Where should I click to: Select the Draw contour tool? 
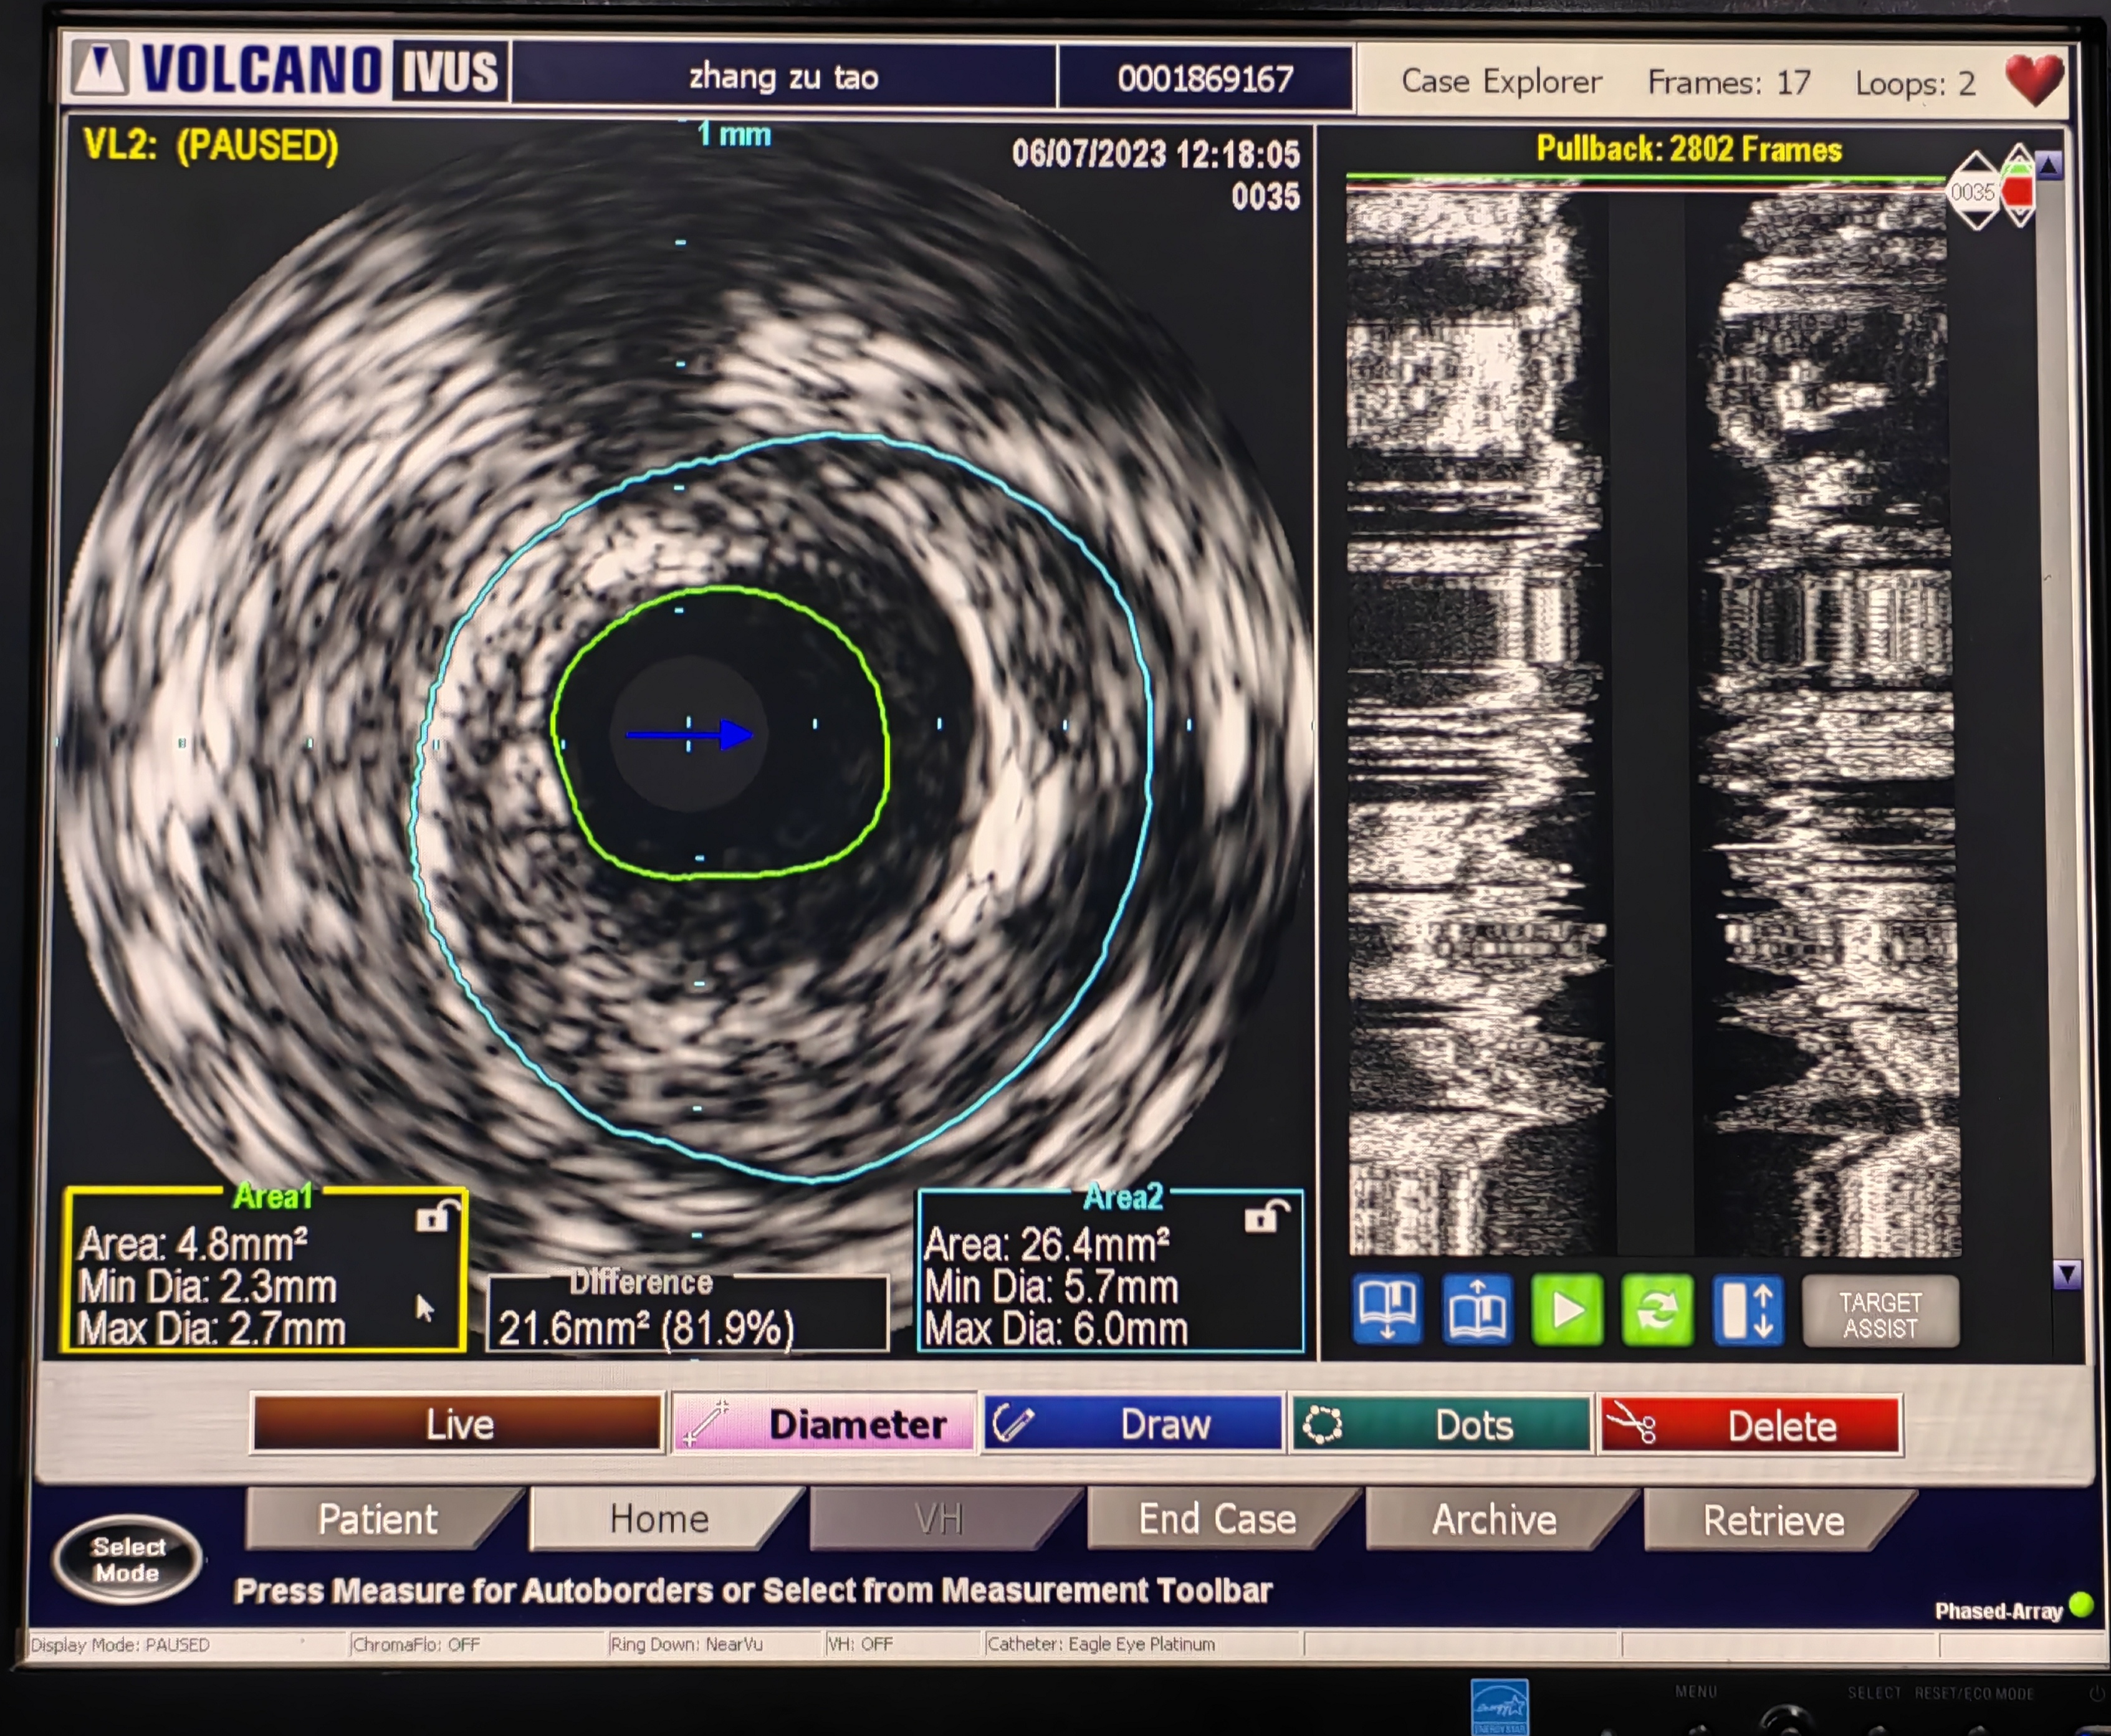tap(1134, 1424)
